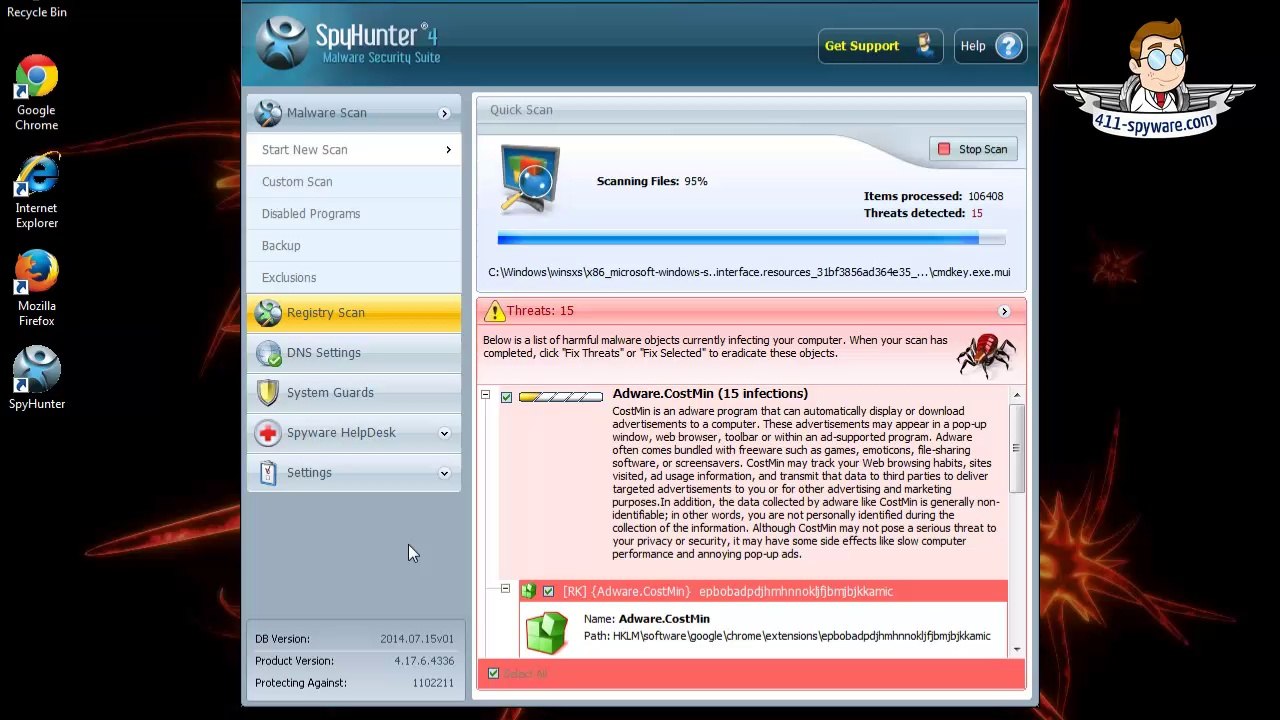Switch to Registry Scan
This screenshot has width=1280, height=720.
[x=354, y=313]
